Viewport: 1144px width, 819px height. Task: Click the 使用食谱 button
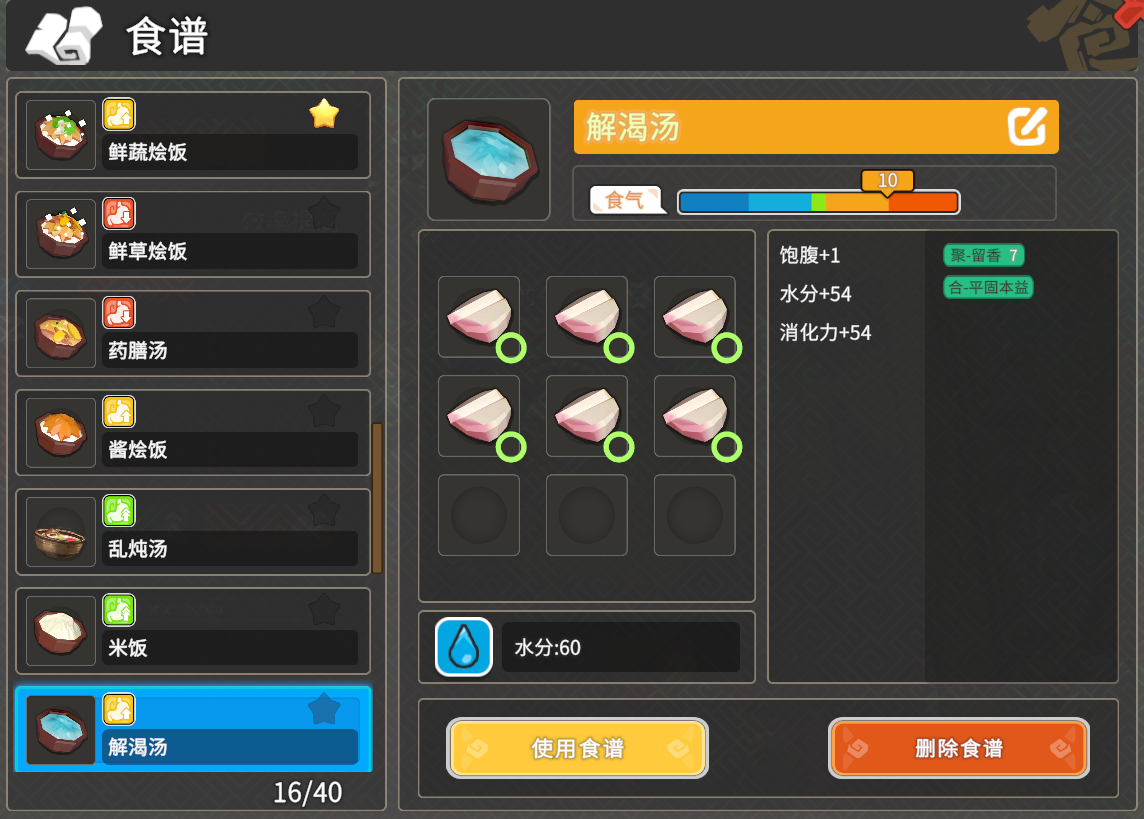[577, 748]
